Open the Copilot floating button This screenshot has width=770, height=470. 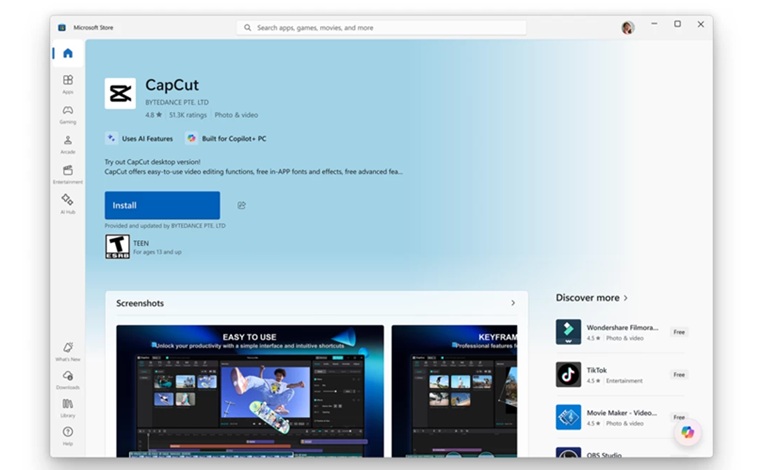point(688,432)
